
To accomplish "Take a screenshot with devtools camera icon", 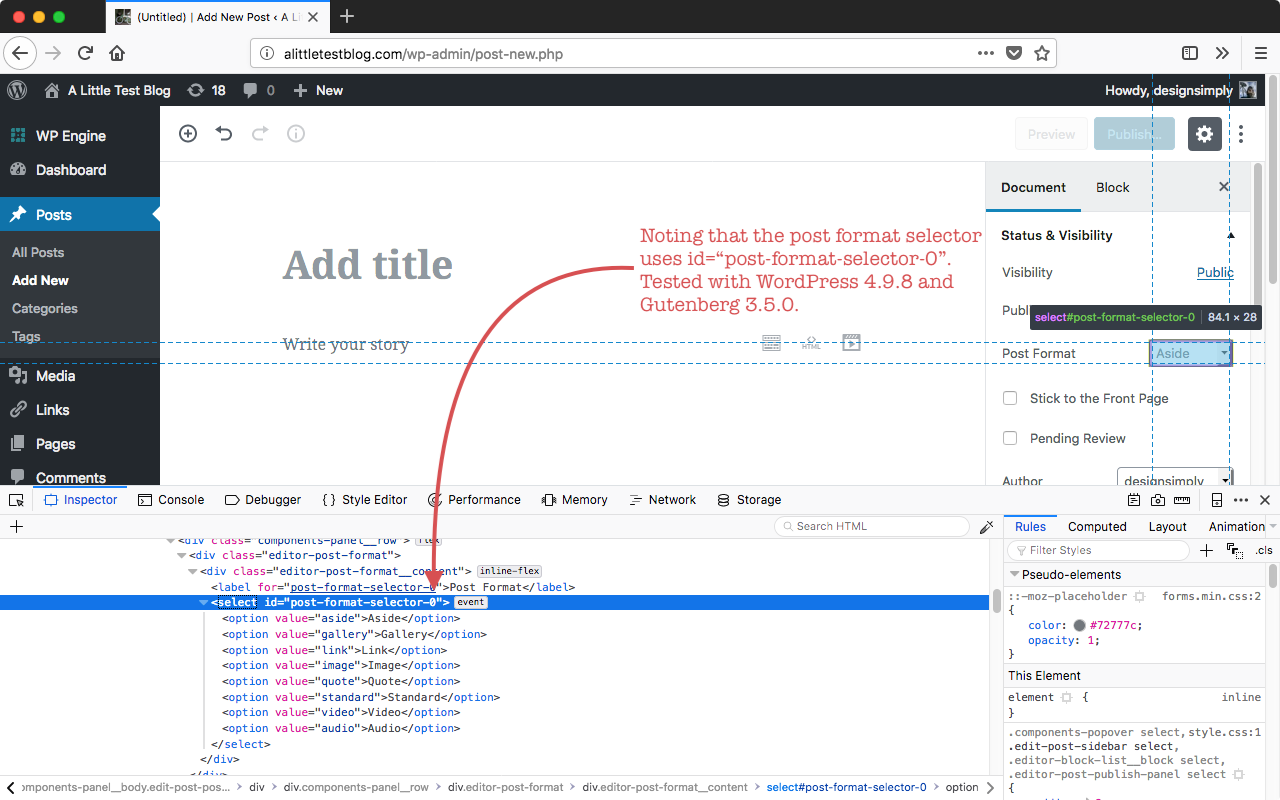I will coord(1158,500).
